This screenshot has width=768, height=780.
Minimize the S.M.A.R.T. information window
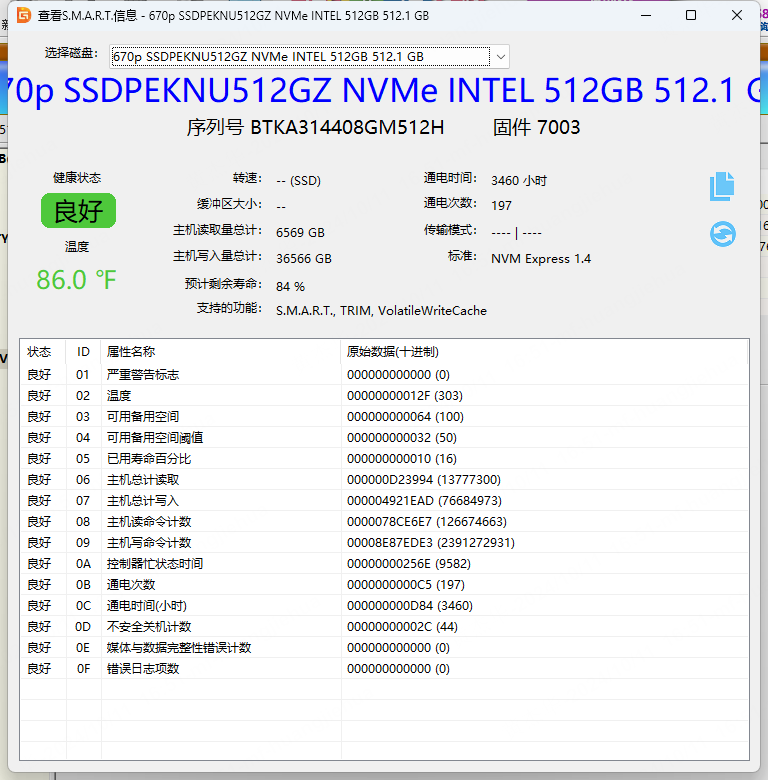[x=646, y=15]
